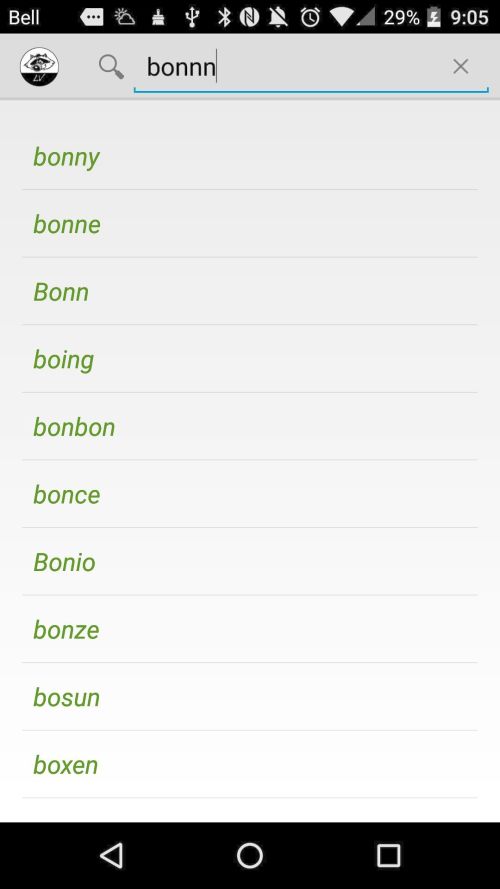Select the boxen result
Screen dimensions: 500x889
point(249,764)
